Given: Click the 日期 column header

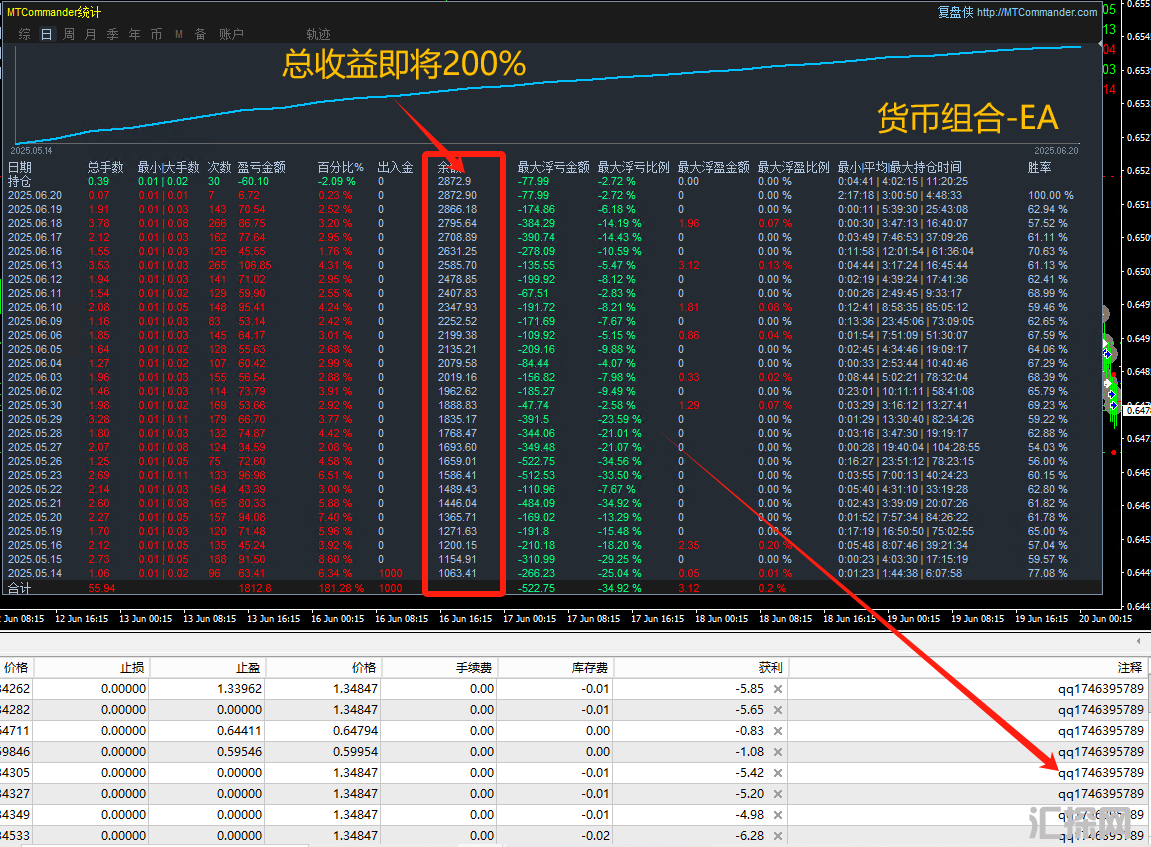Looking at the screenshot, I should [20, 167].
